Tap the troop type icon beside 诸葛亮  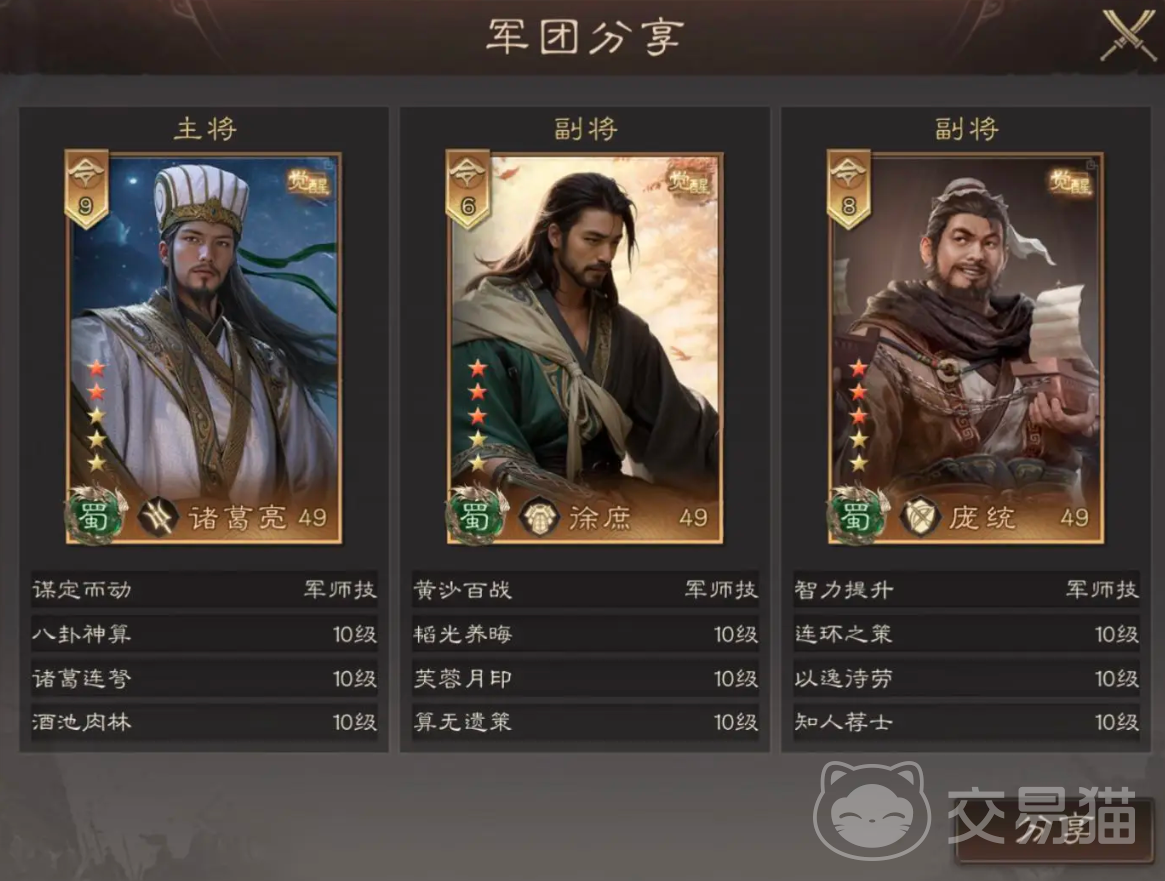click(158, 516)
